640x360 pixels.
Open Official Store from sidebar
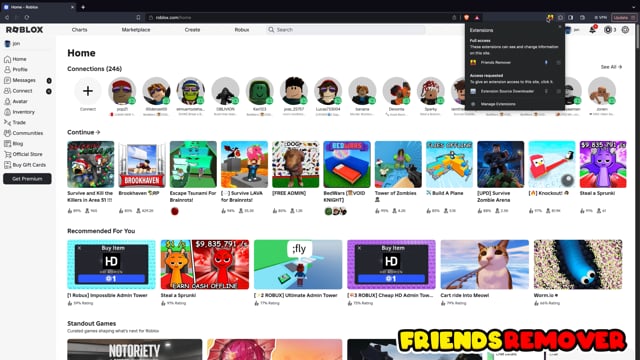point(24,154)
